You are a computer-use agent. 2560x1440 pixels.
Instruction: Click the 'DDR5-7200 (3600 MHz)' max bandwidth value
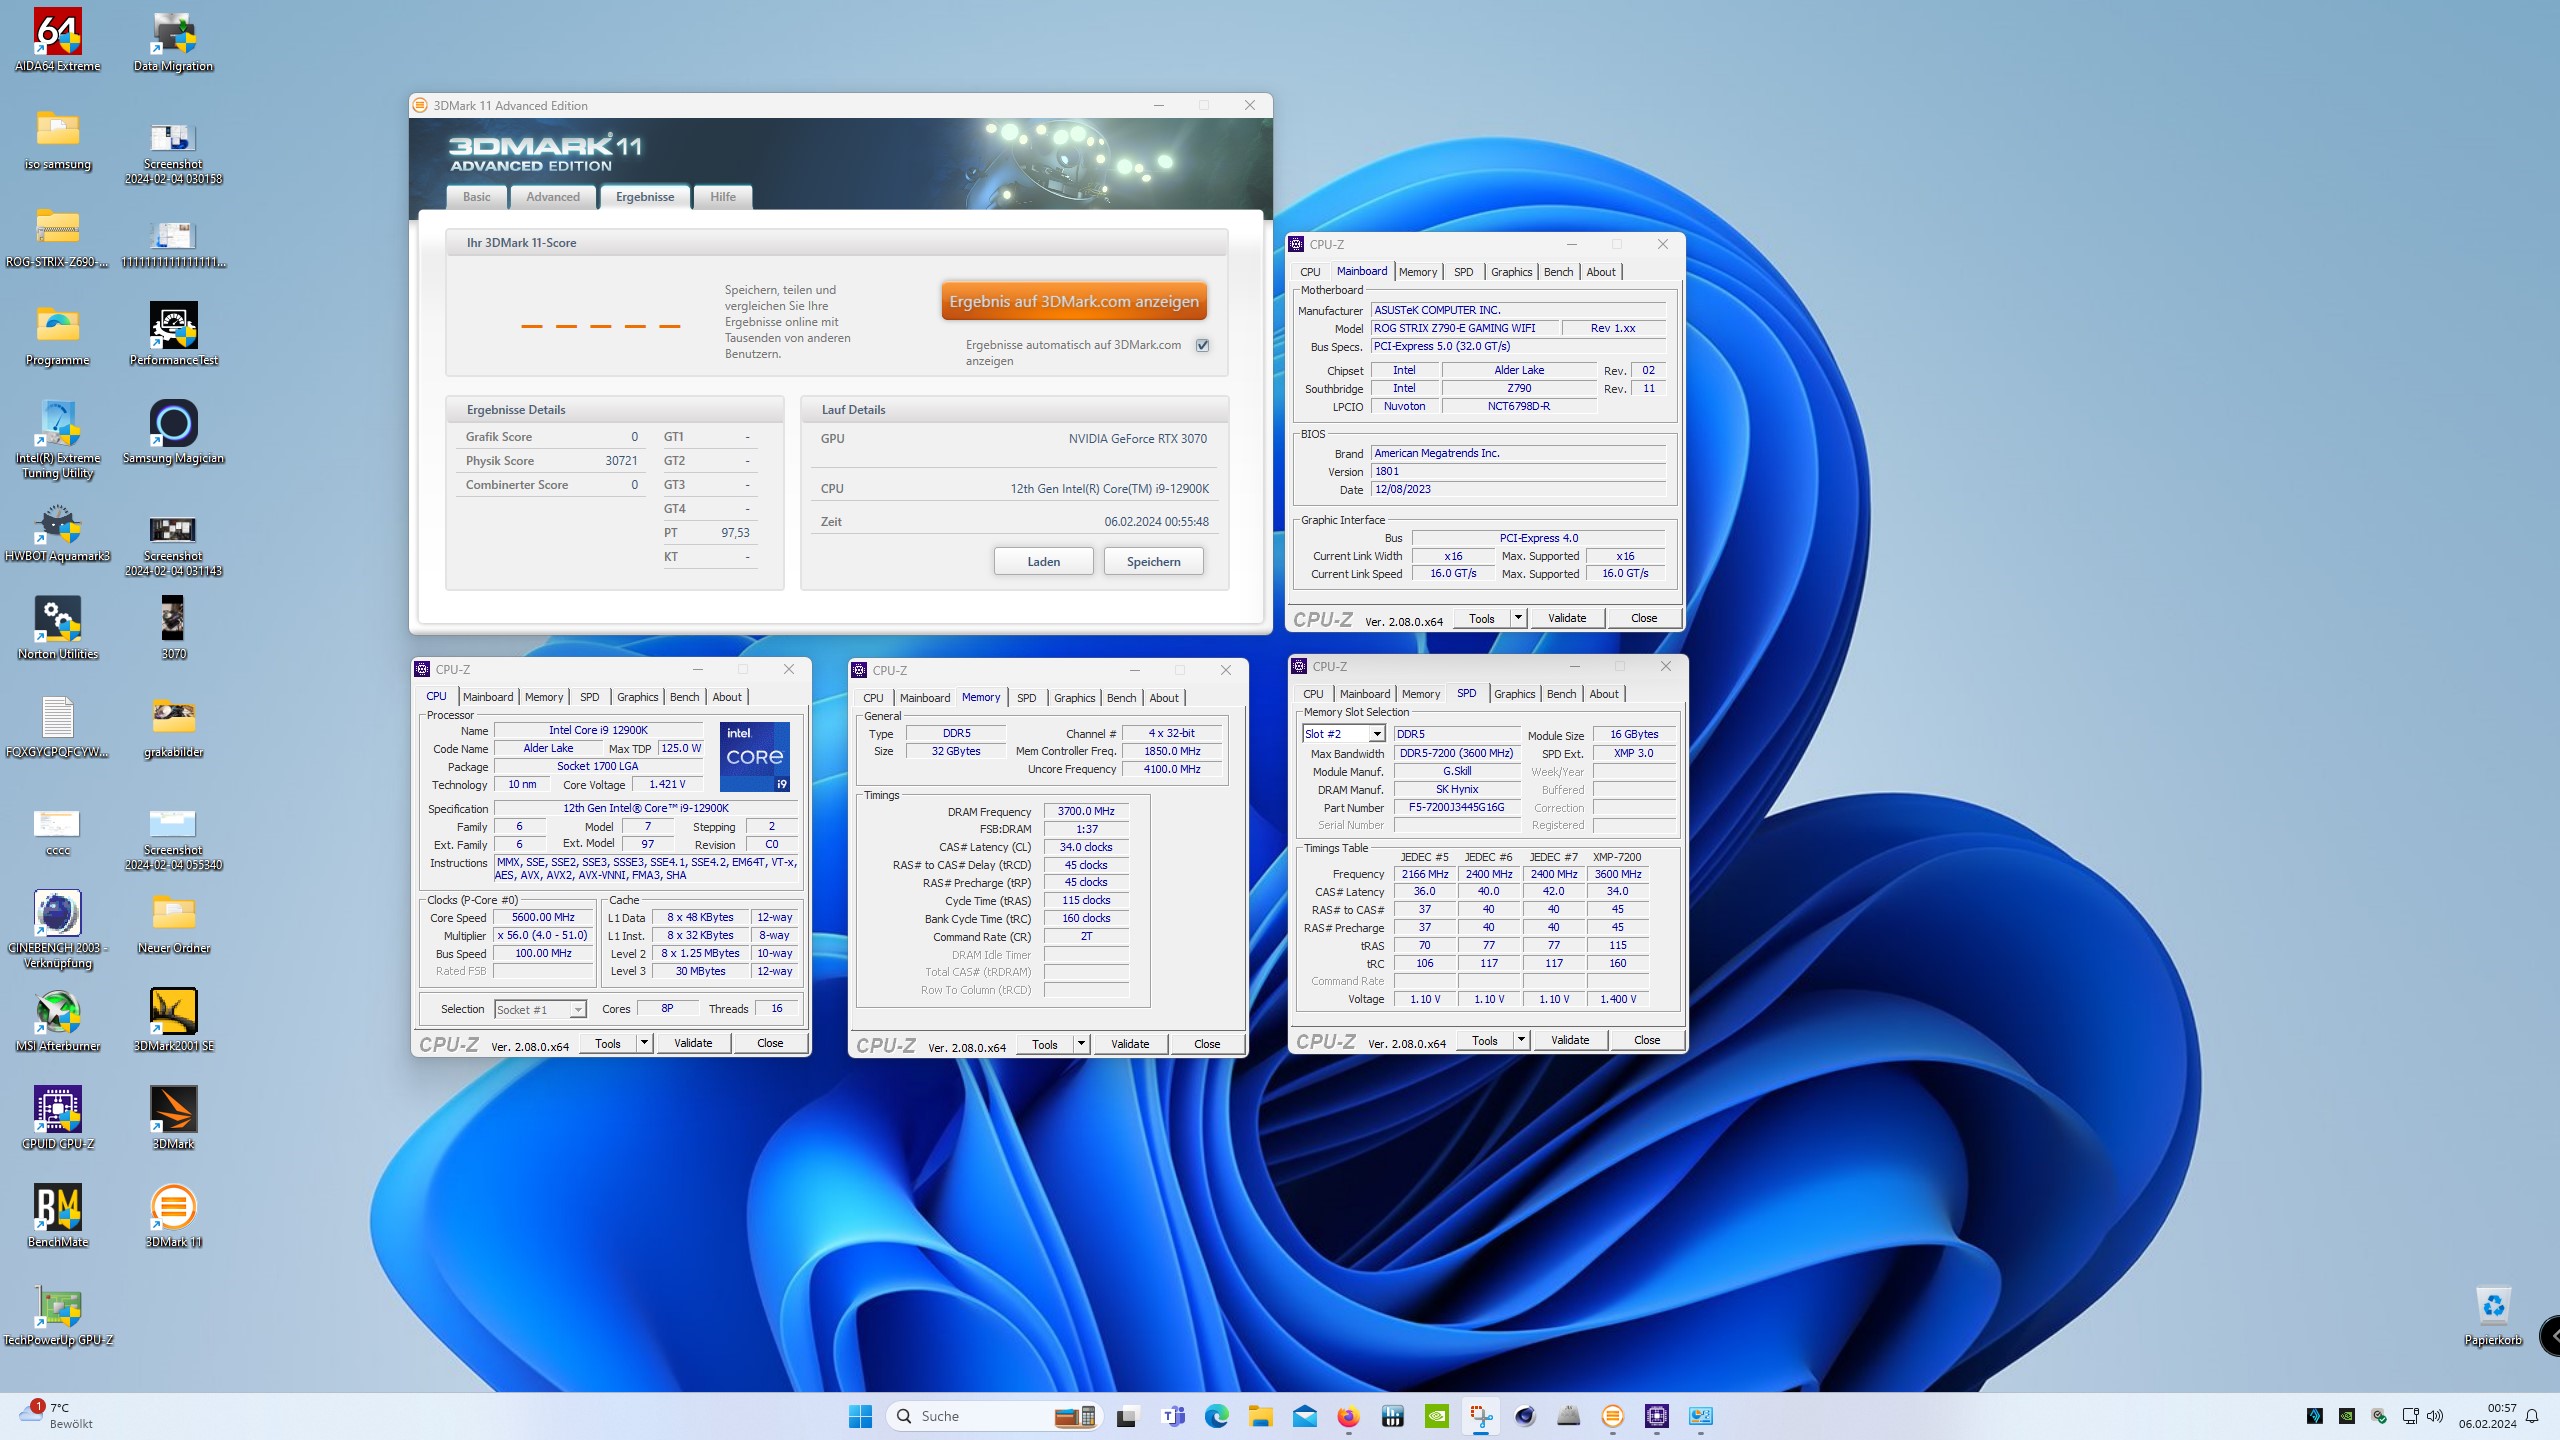click(x=1455, y=753)
